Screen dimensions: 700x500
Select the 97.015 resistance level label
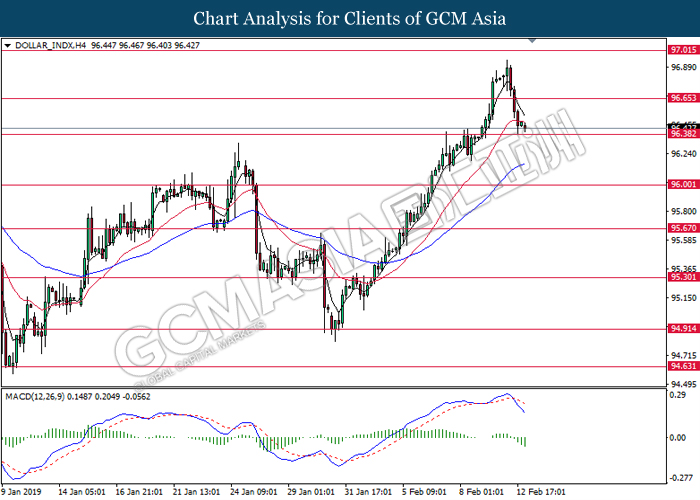[683, 50]
